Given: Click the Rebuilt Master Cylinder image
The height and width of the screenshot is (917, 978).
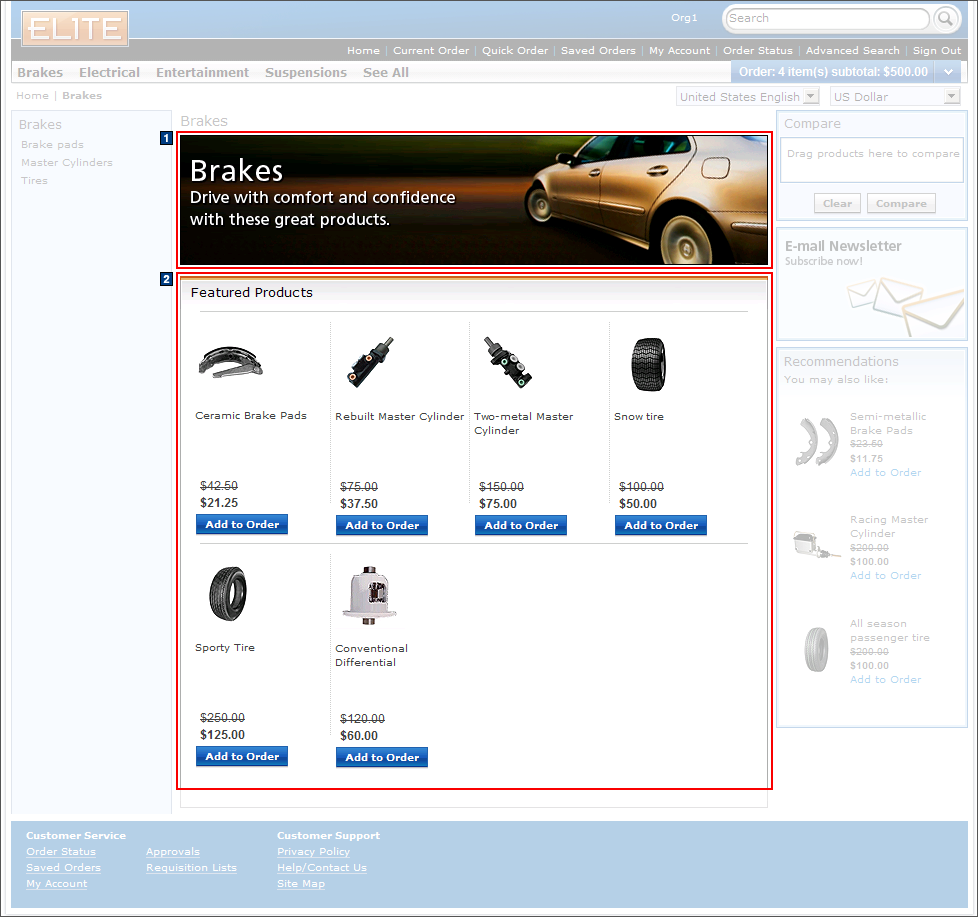Looking at the screenshot, I should click(371, 362).
